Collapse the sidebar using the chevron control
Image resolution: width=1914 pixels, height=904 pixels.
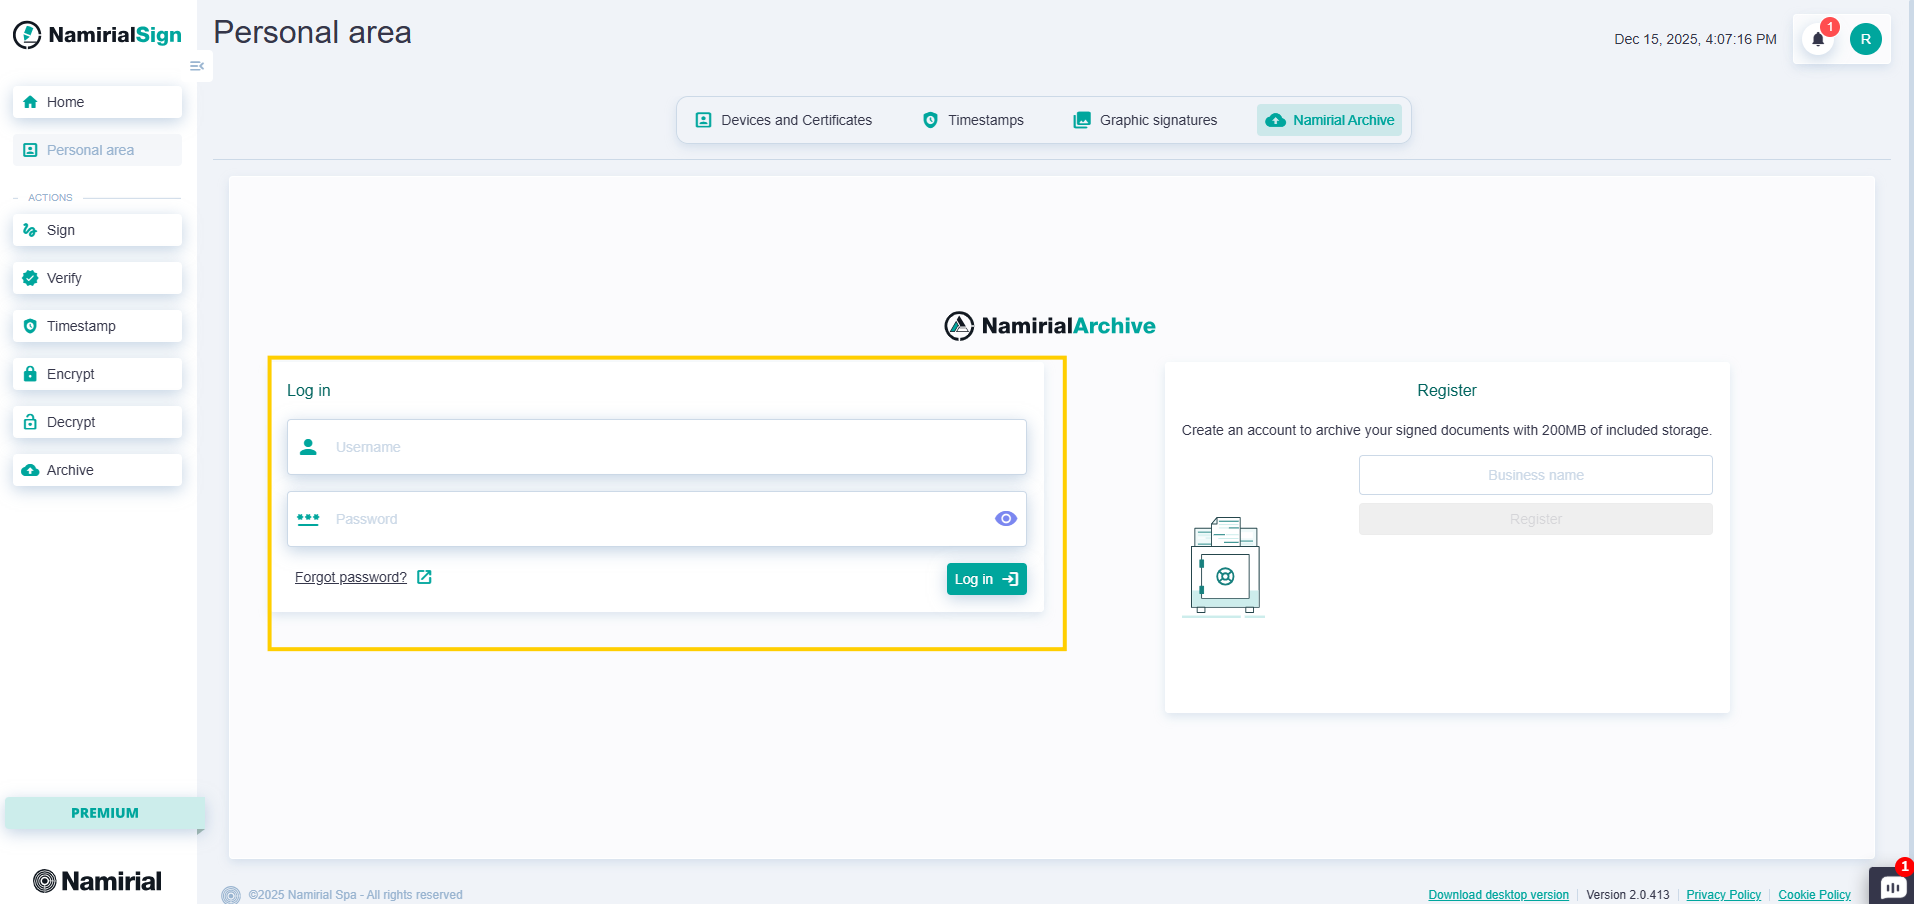coord(196,66)
